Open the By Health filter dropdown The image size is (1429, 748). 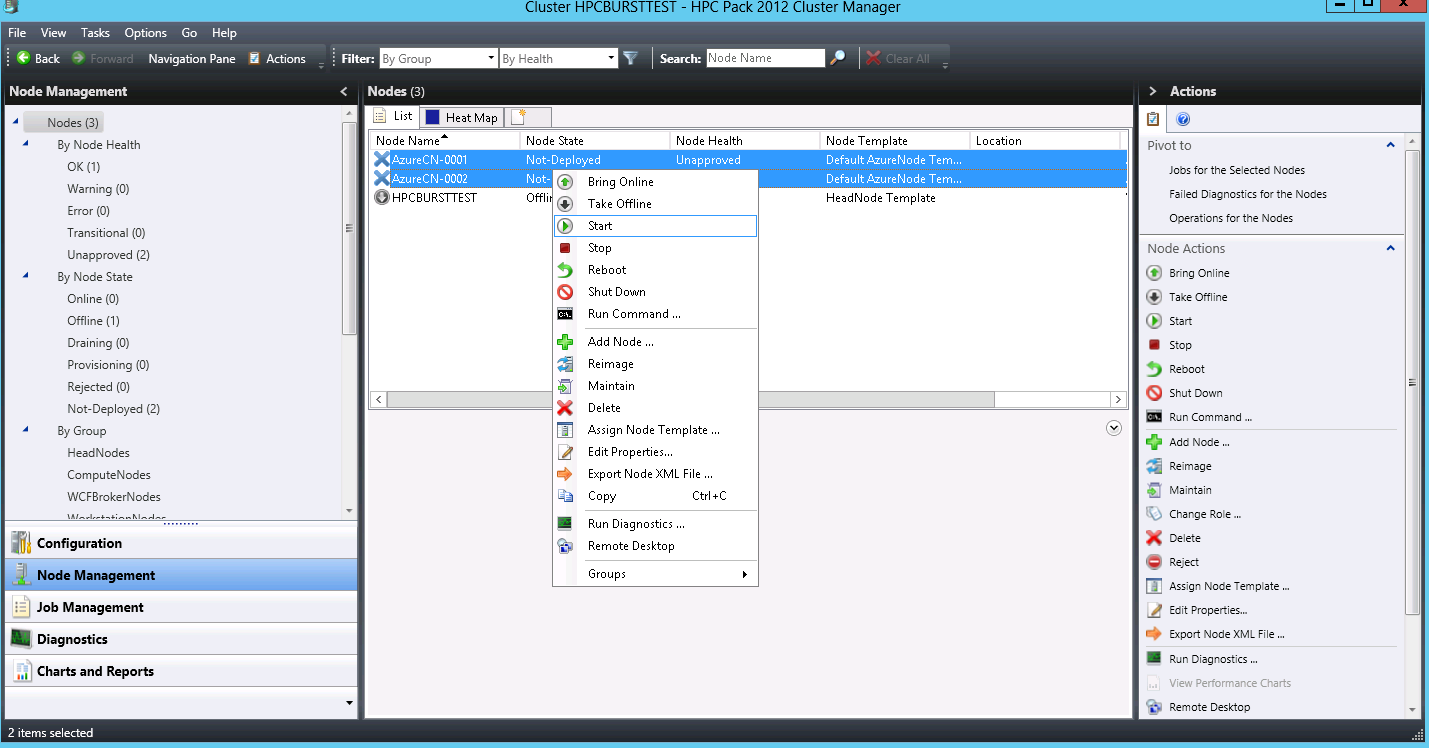point(611,58)
